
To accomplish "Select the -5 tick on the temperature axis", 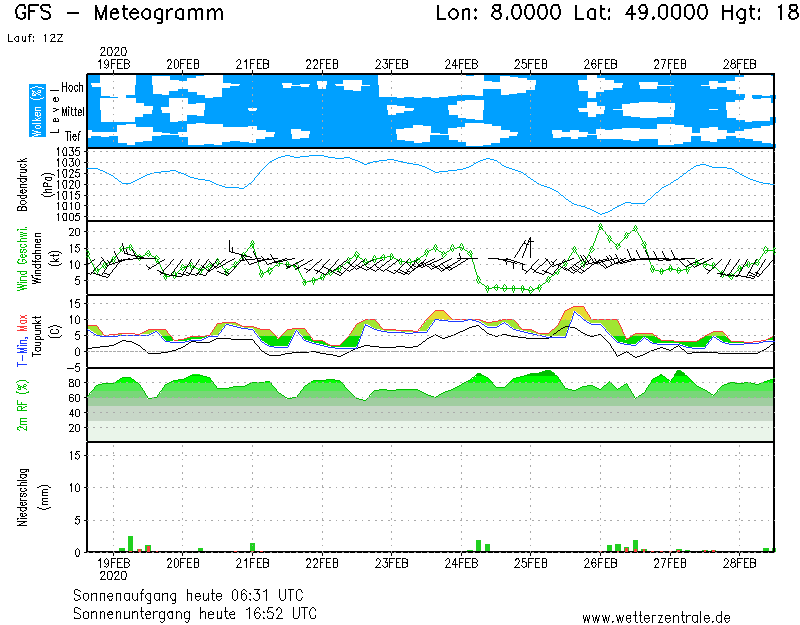I will tap(72, 368).
